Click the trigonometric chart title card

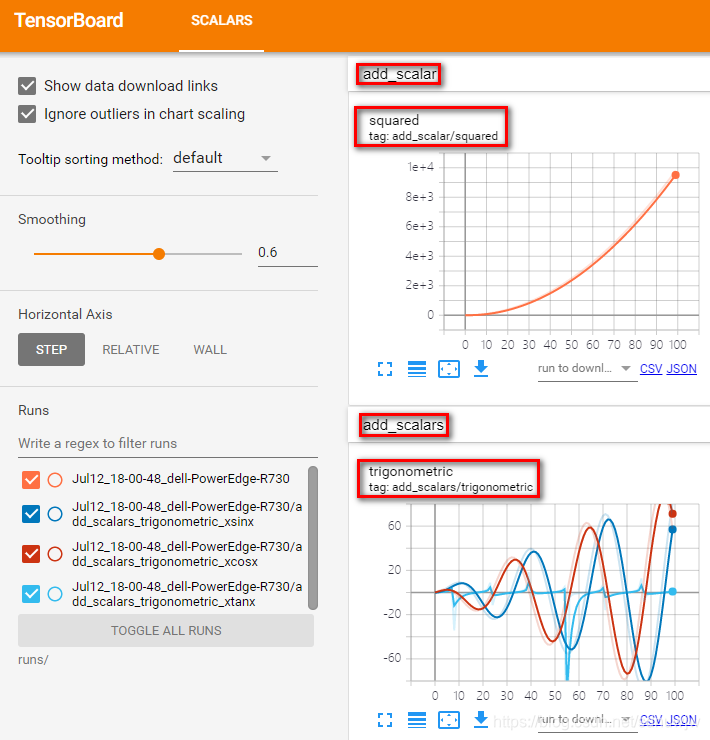pyautogui.click(x=448, y=479)
